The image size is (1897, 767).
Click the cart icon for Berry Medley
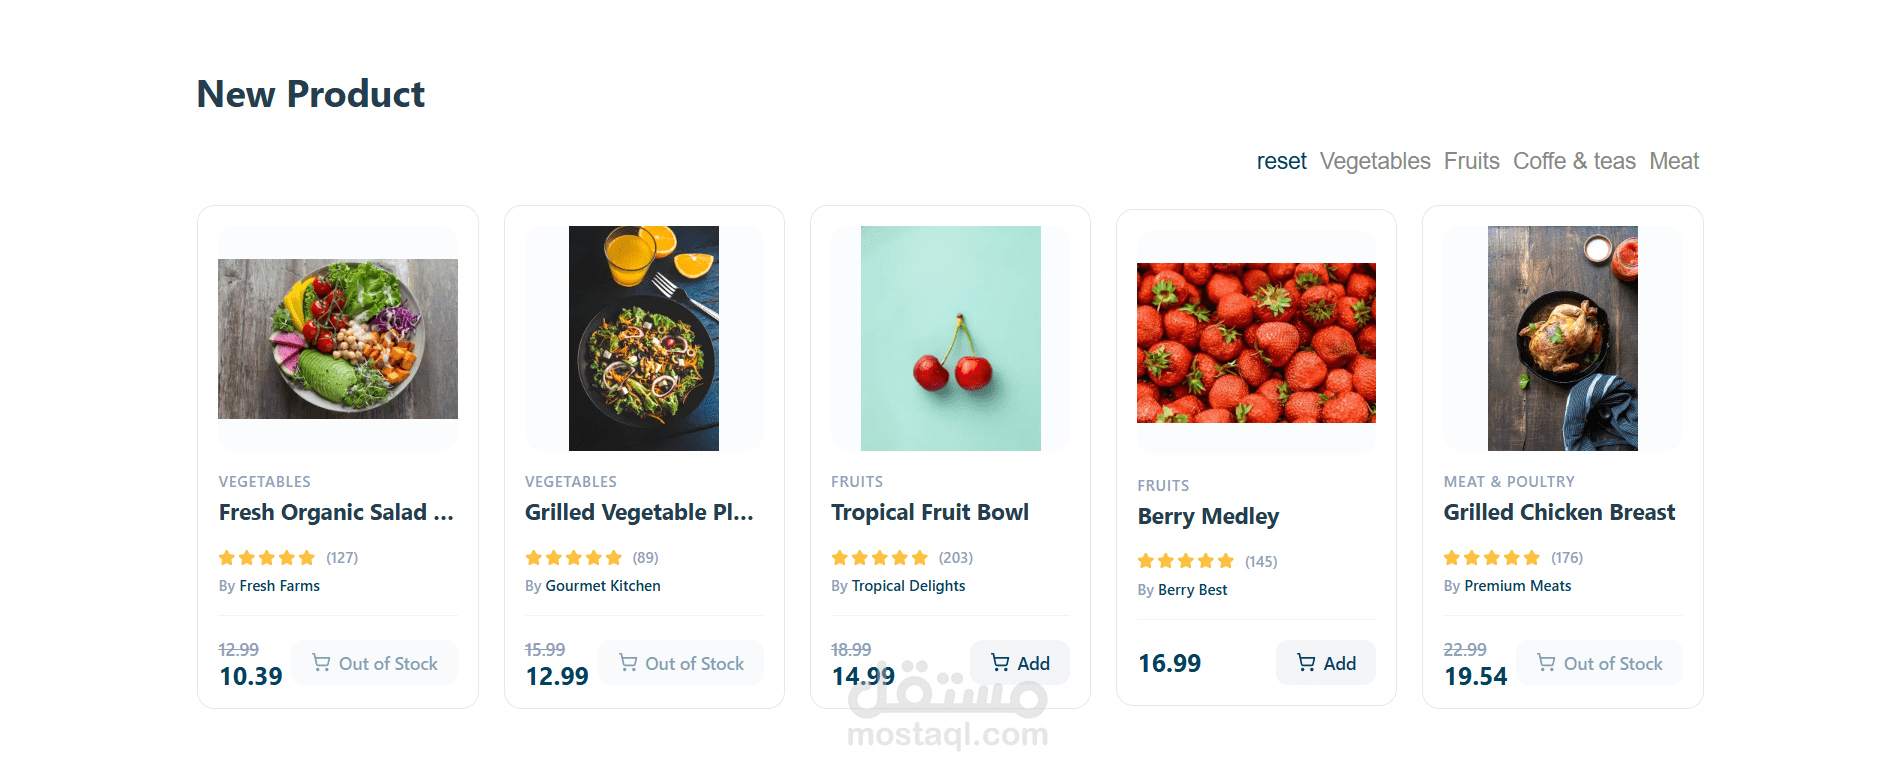pyautogui.click(x=1306, y=662)
